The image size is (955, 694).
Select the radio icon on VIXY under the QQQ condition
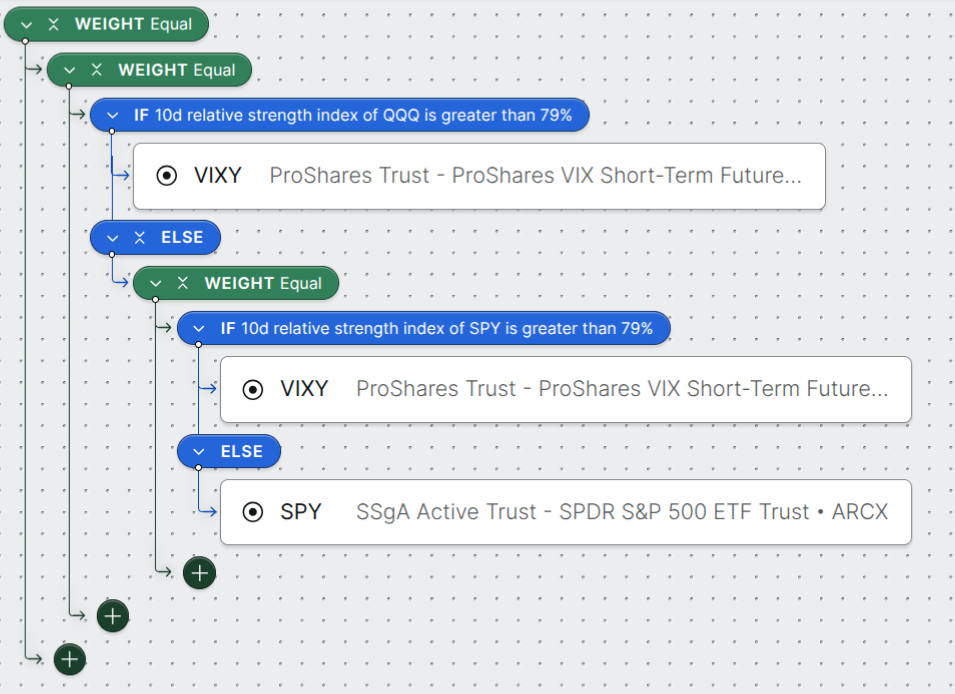(x=167, y=176)
